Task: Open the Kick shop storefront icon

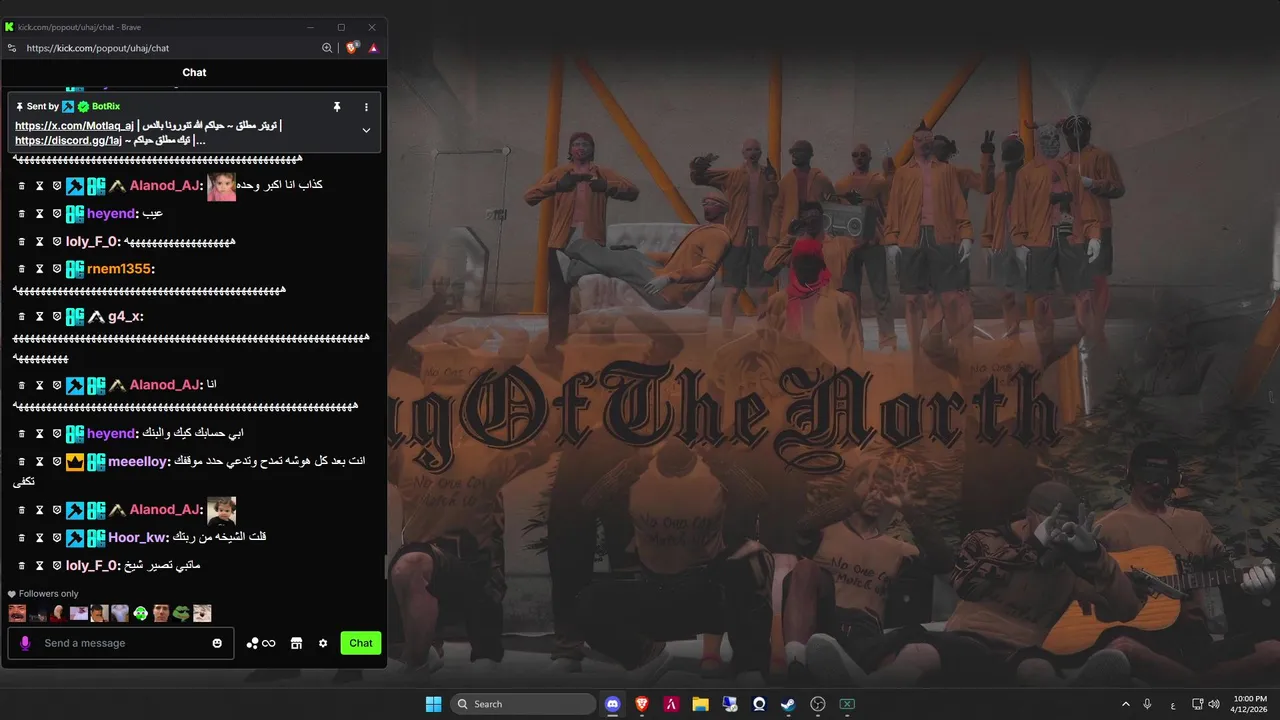Action: pos(296,643)
